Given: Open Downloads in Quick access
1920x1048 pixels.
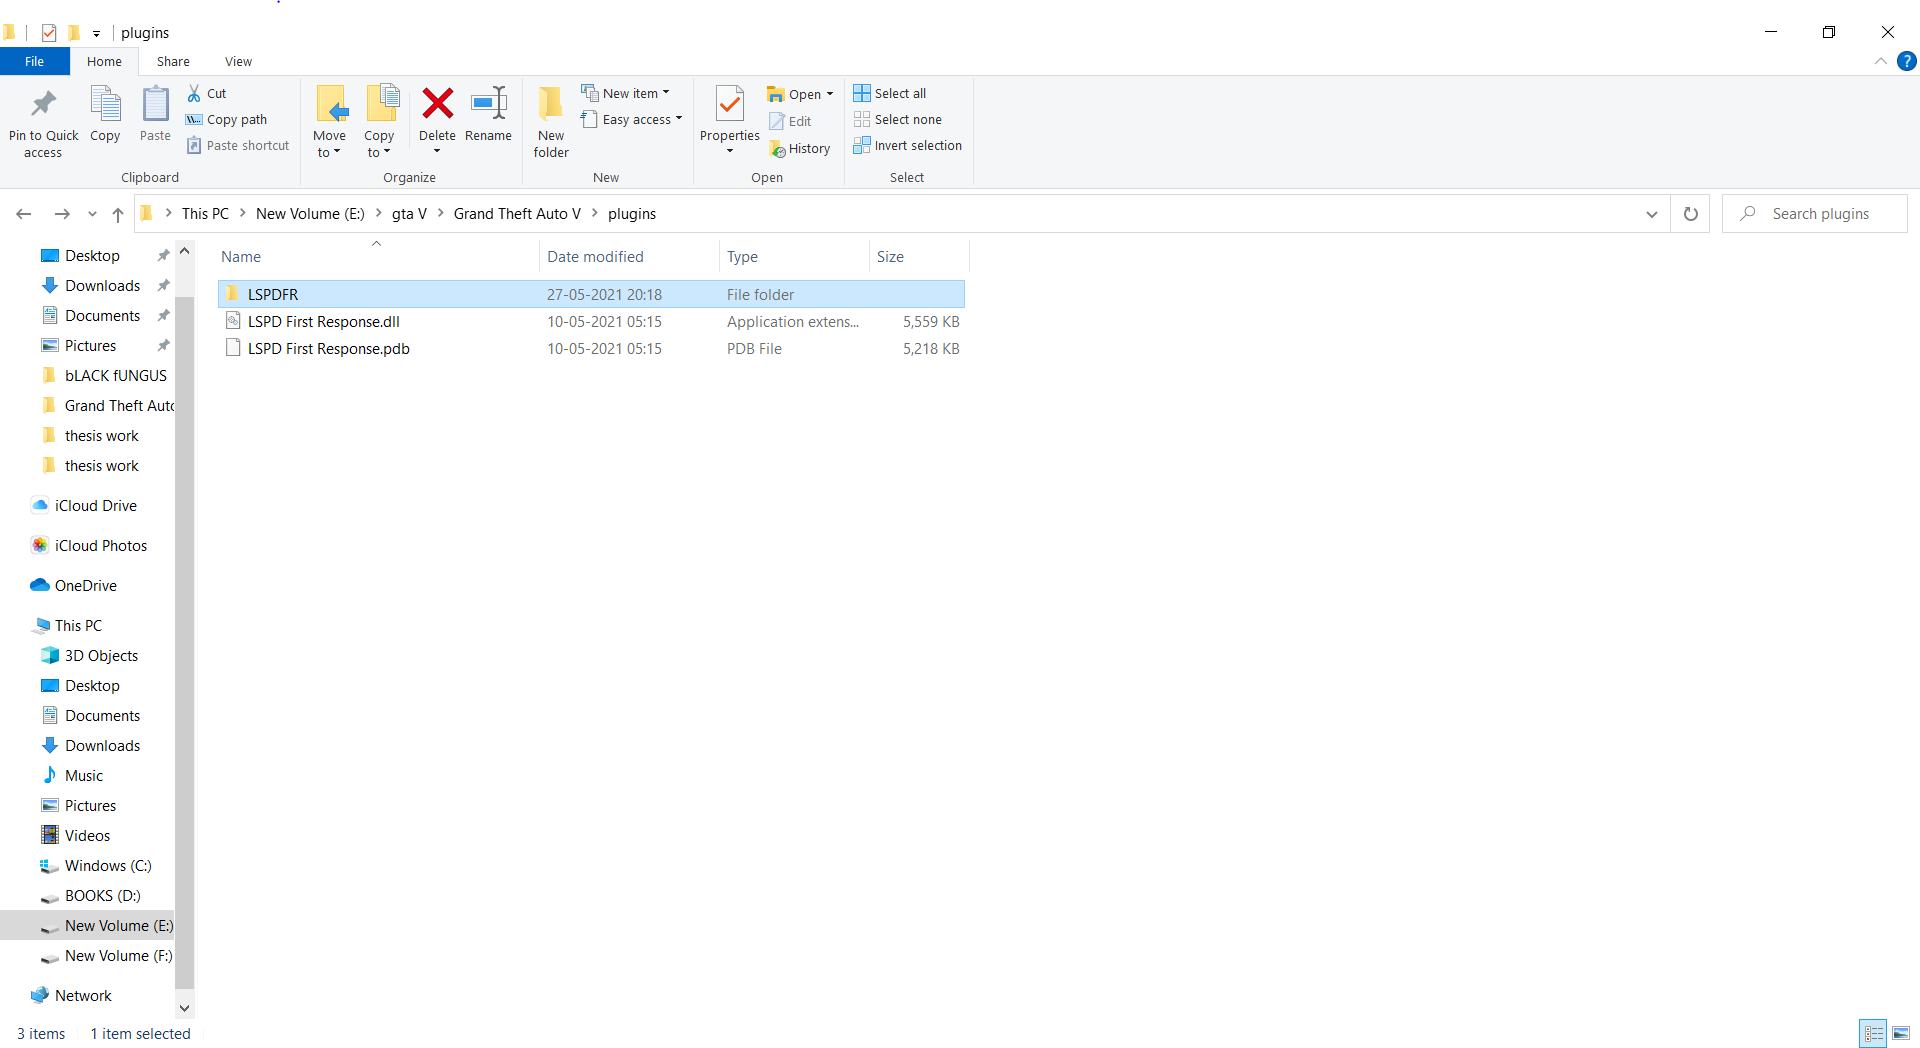Looking at the screenshot, I should [x=102, y=286].
